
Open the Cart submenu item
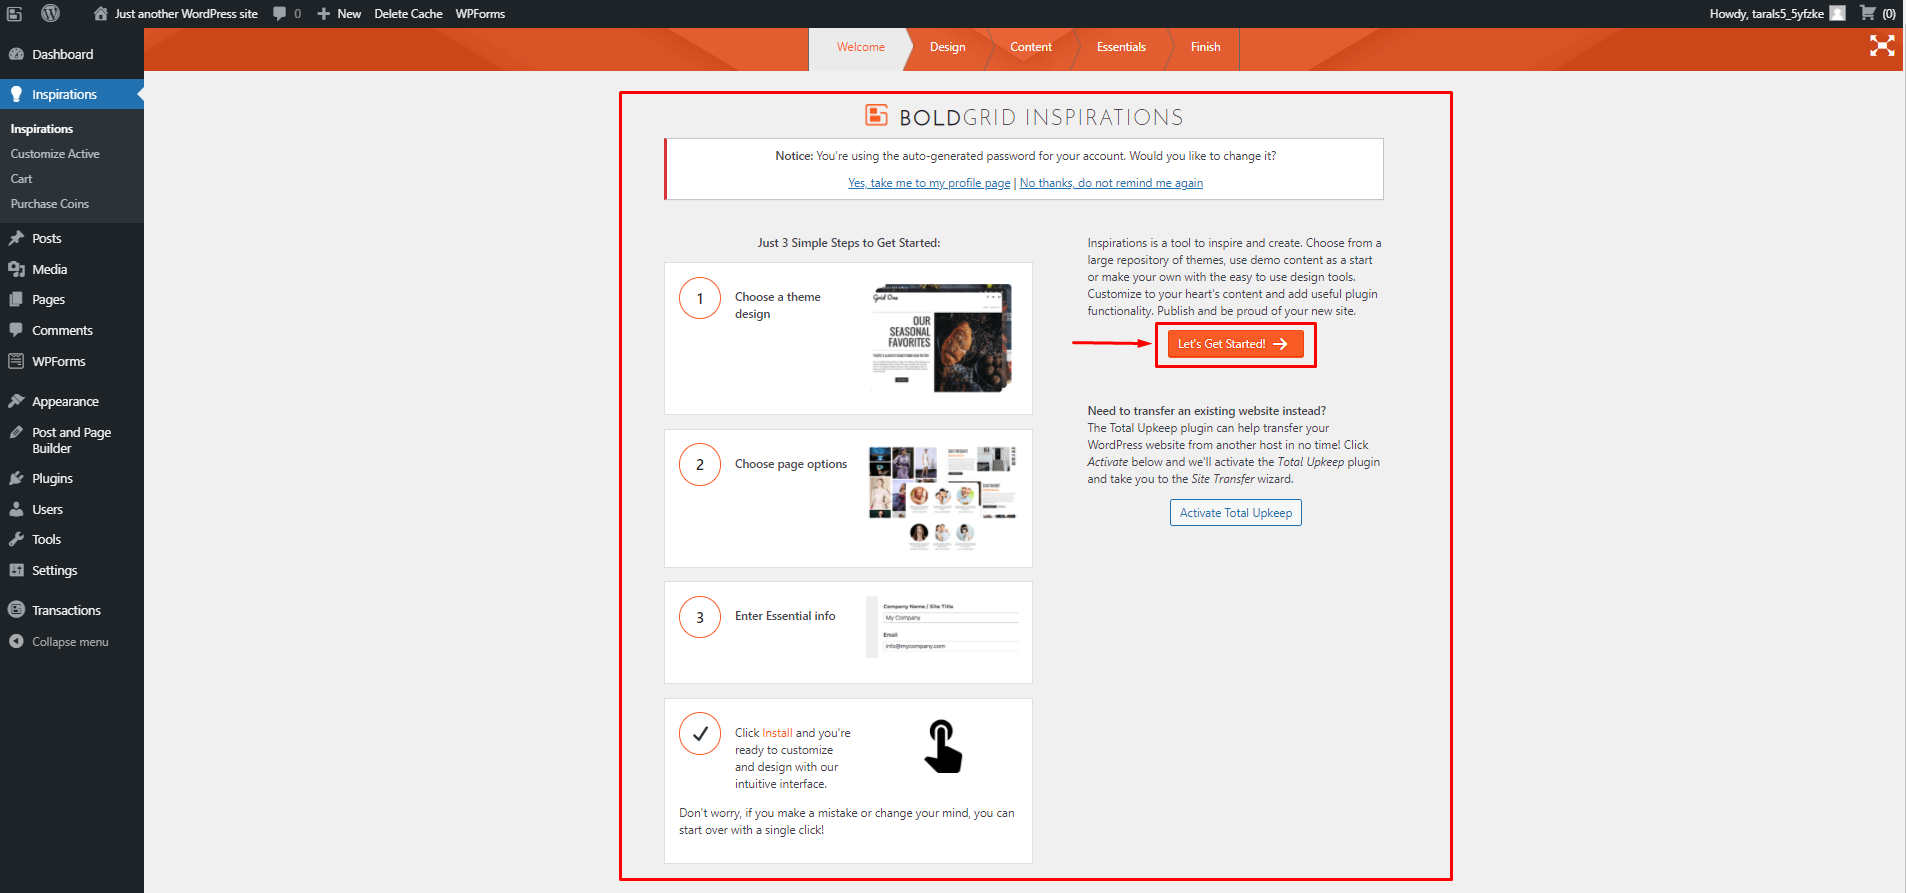point(21,179)
